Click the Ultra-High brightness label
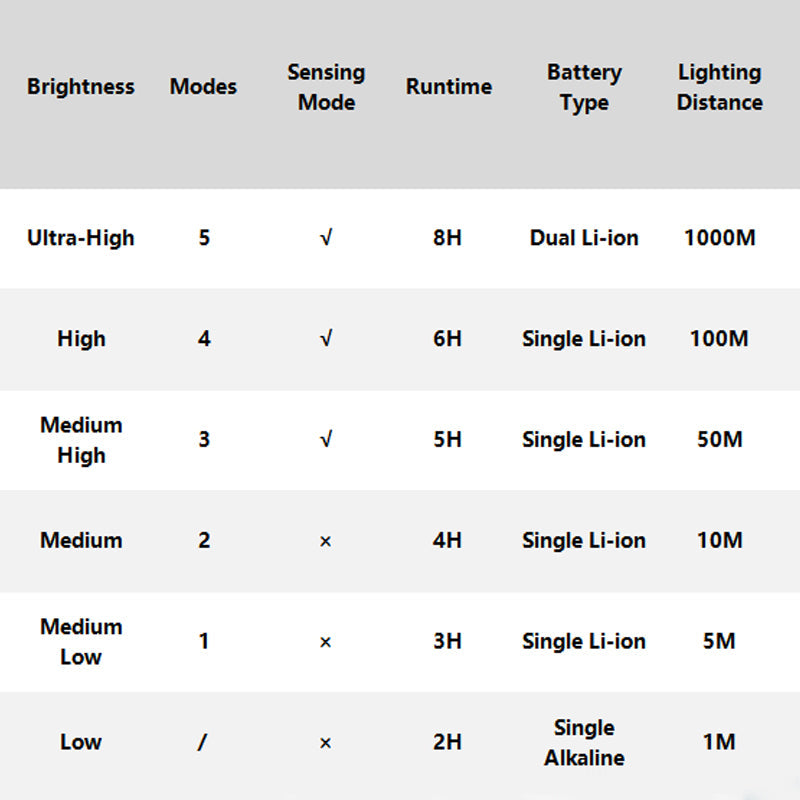800x800 pixels. [80, 238]
